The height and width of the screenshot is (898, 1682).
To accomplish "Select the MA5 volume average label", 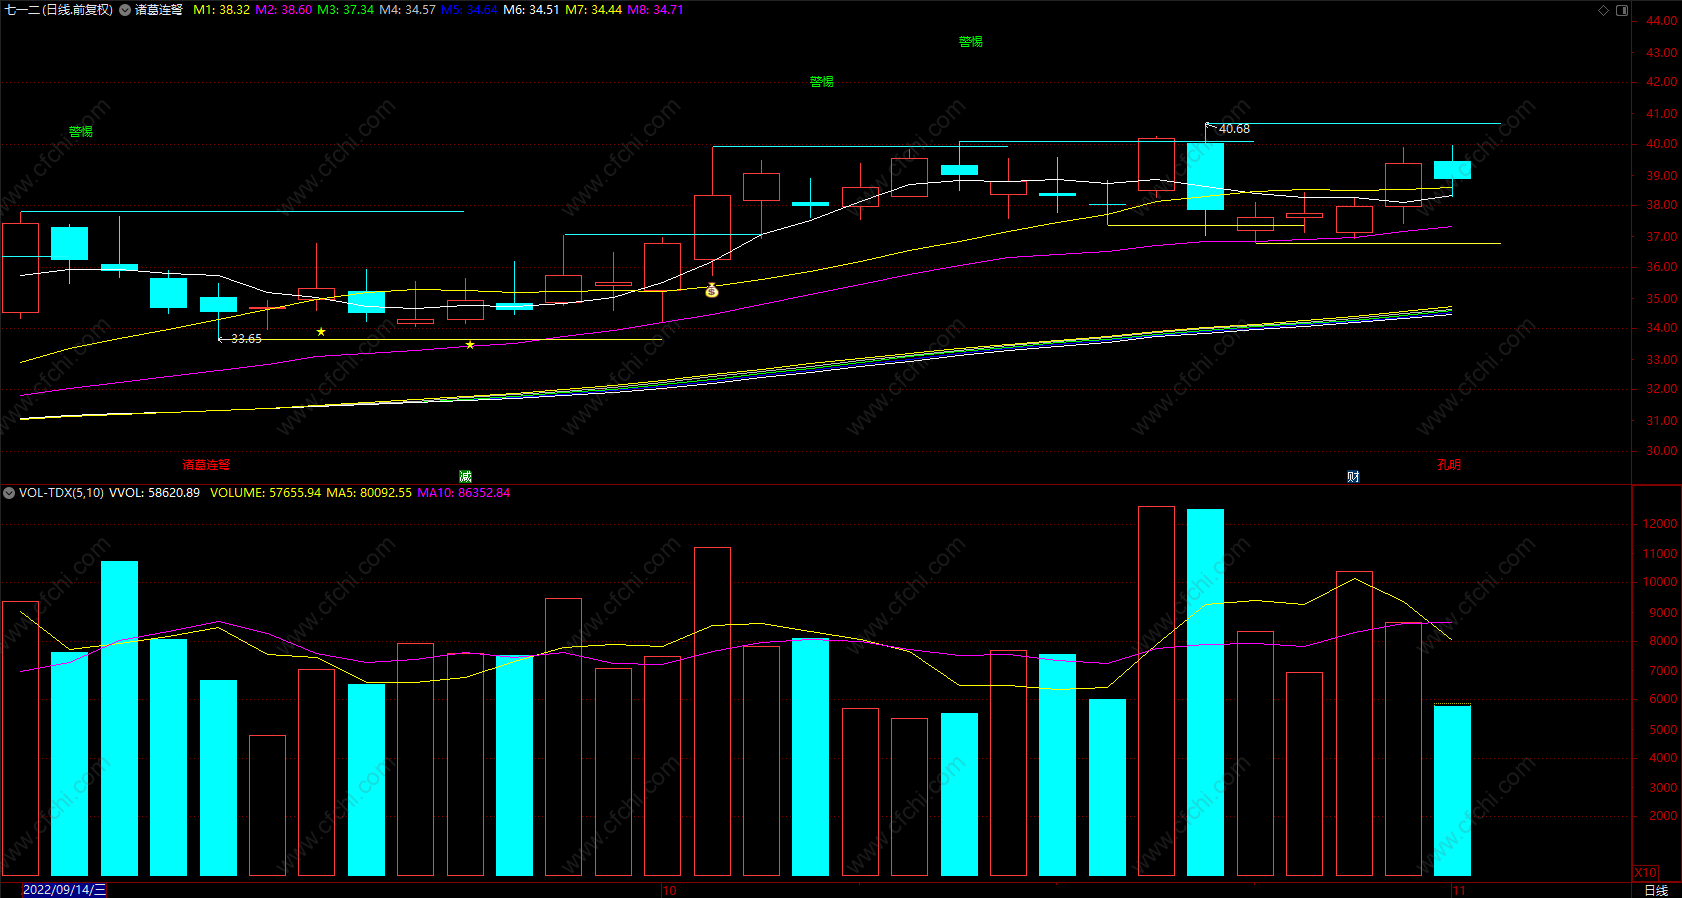I will (369, 493).
